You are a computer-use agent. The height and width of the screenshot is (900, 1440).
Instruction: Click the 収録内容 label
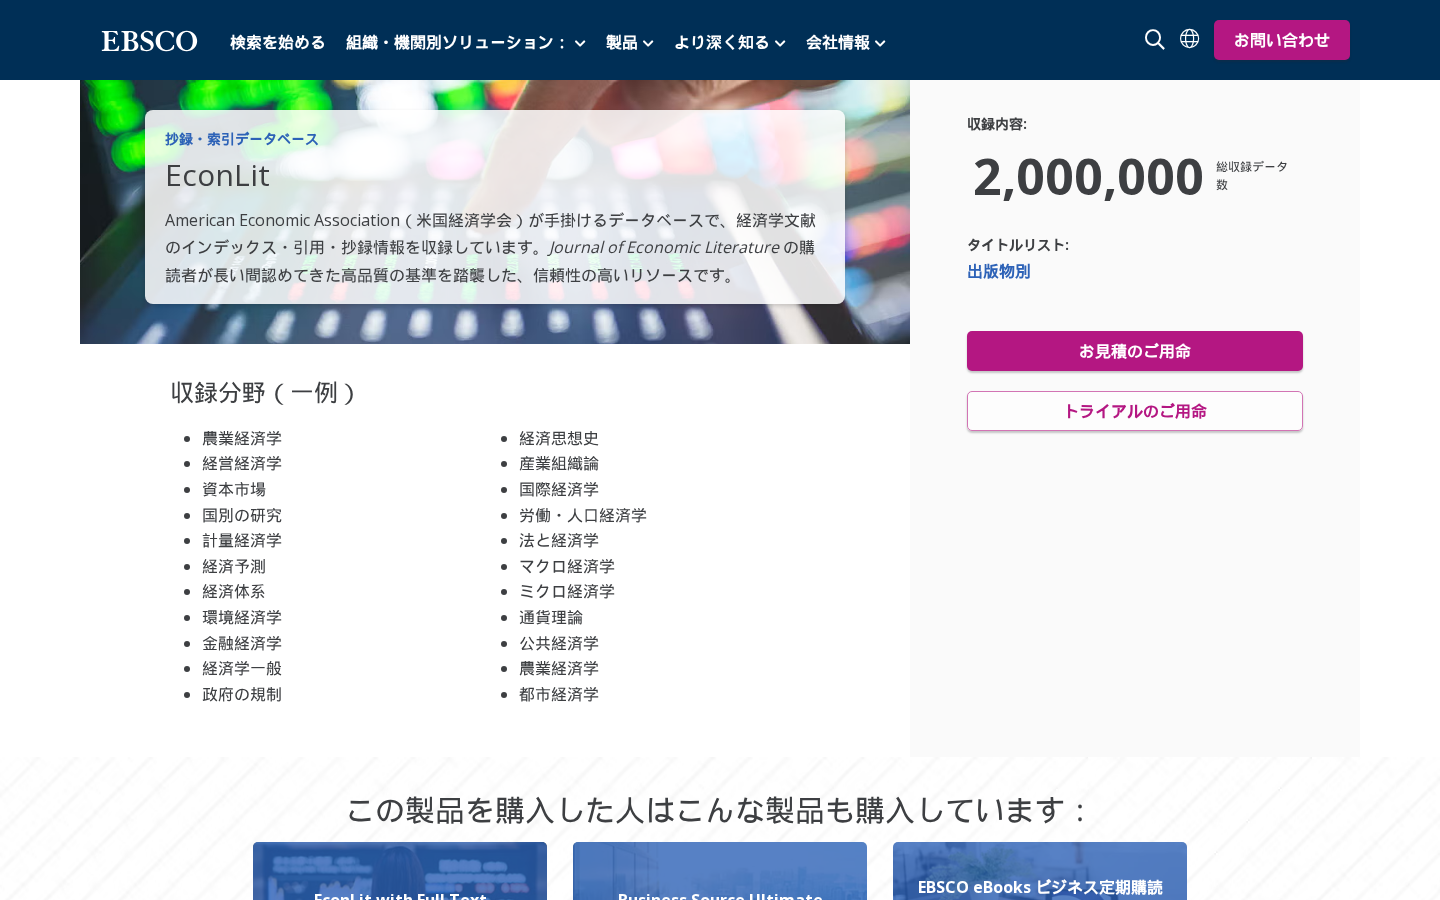point(997,124)
